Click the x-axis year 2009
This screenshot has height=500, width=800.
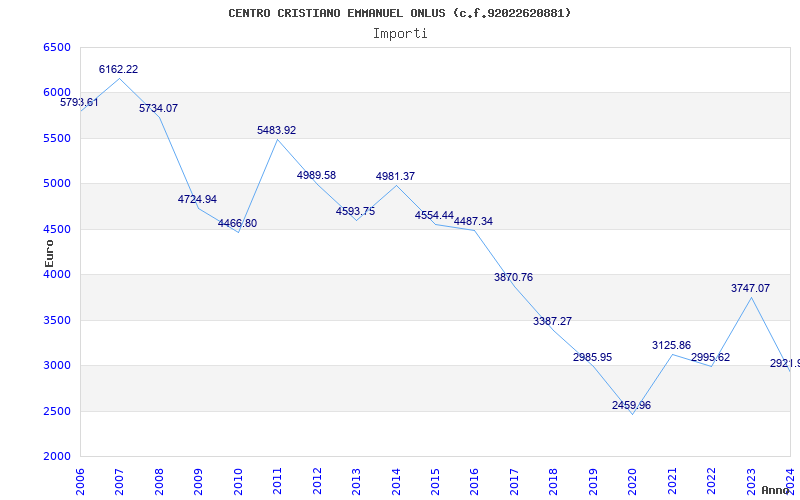pyautogui.click(x=198, y=481)
